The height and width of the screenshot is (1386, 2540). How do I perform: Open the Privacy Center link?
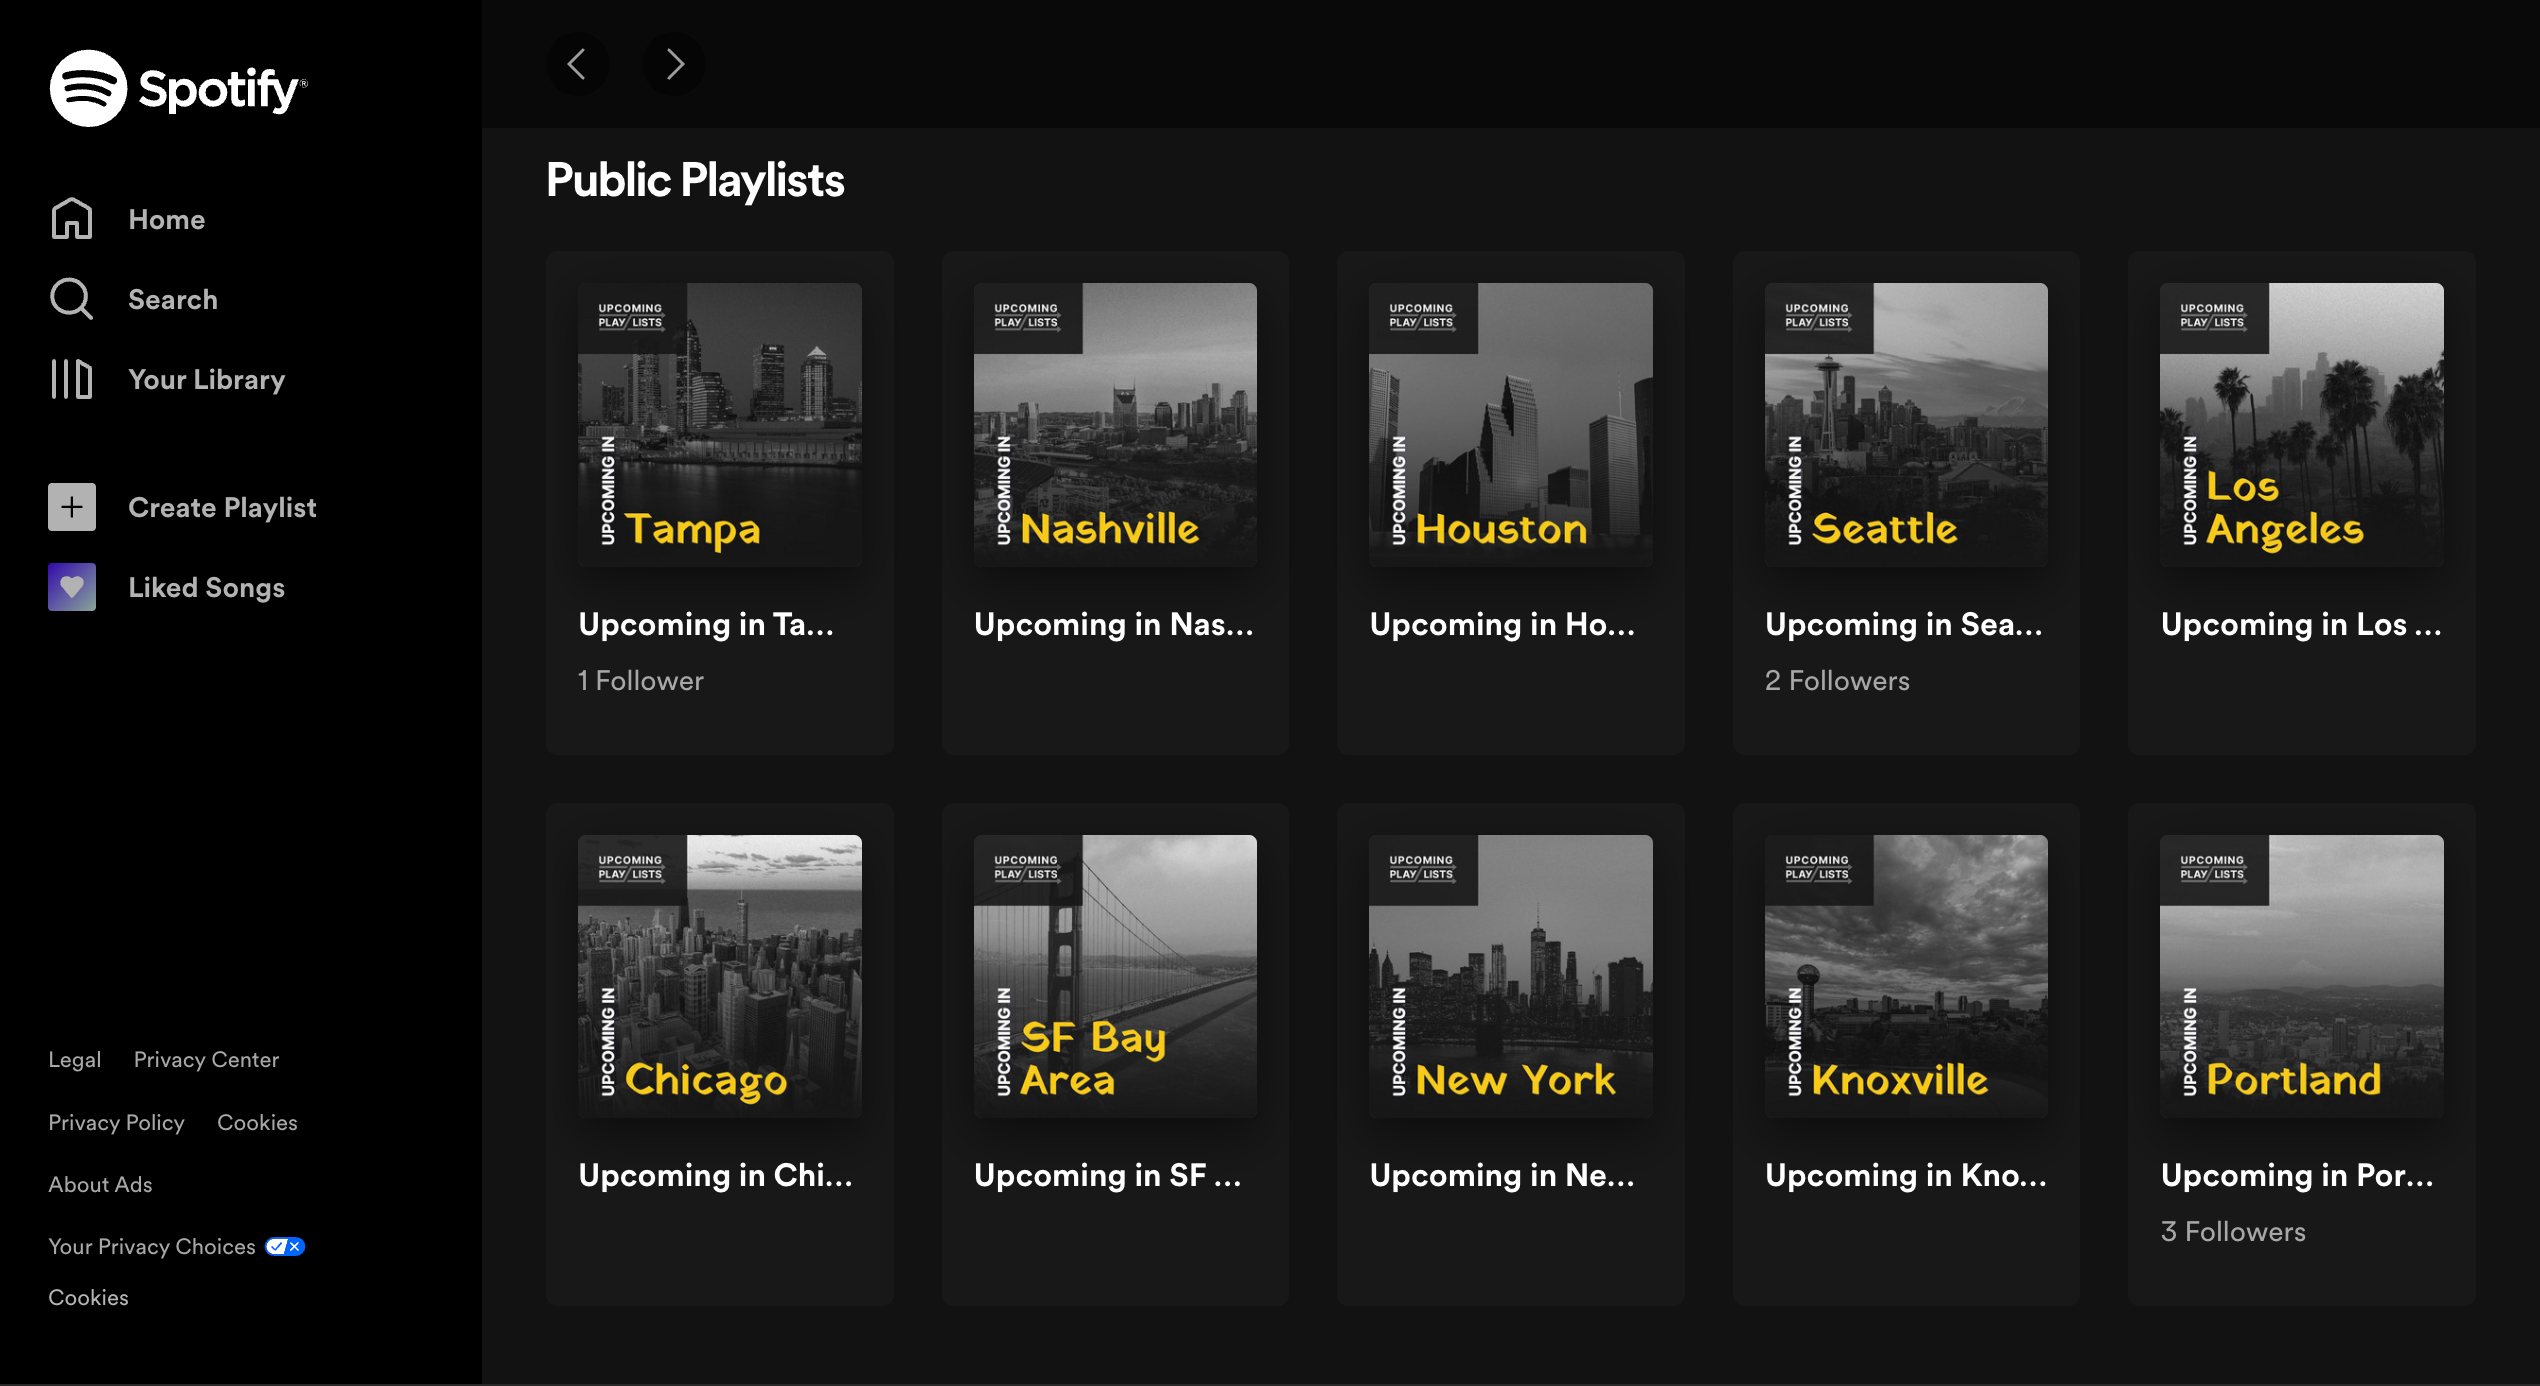(206, 1060)
